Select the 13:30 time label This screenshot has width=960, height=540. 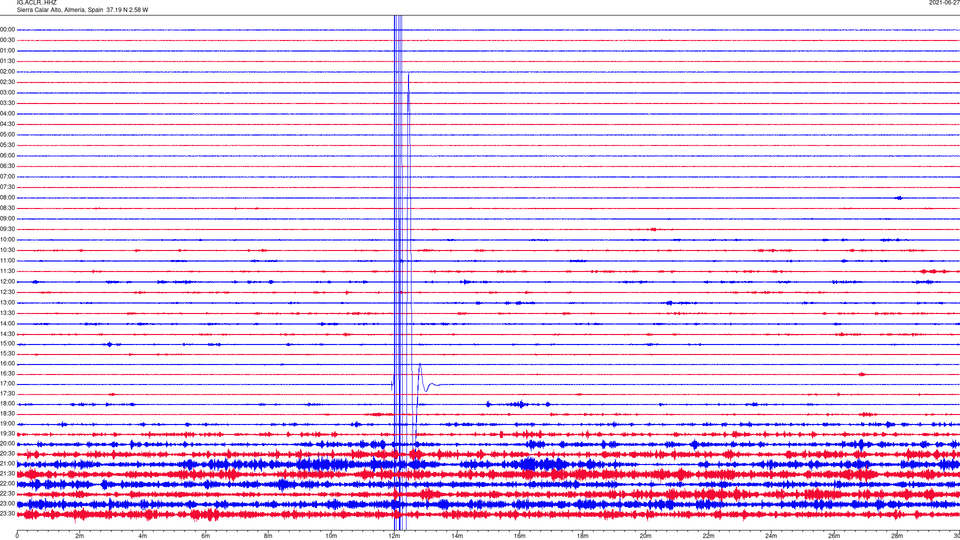[7, 313]
